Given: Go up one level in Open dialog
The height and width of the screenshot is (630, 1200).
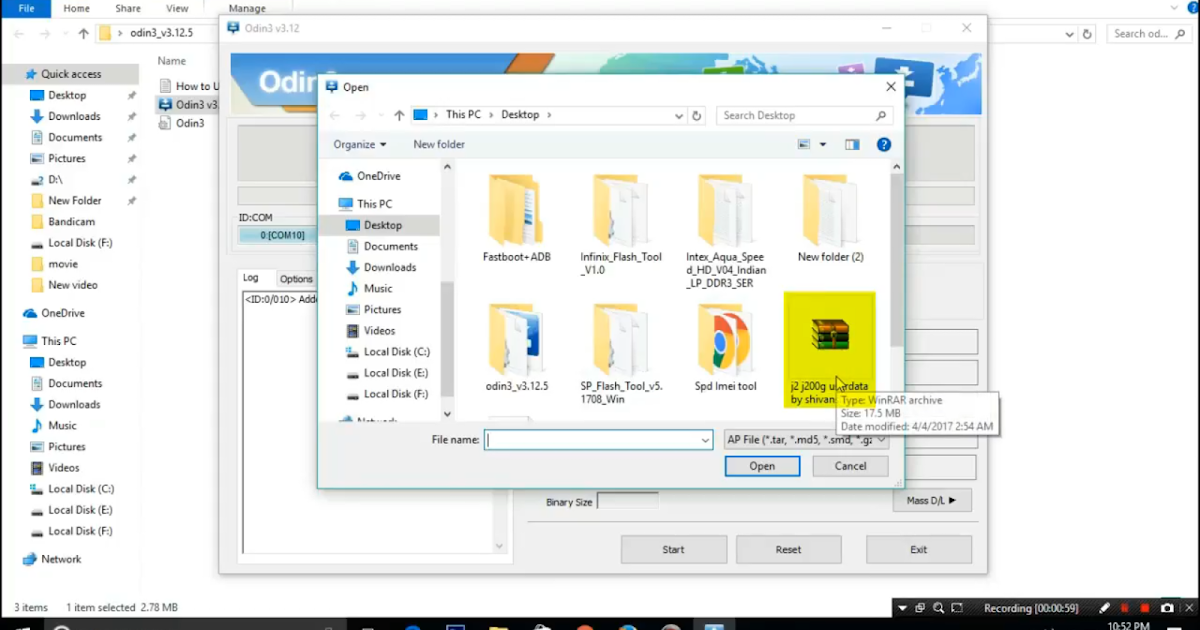Looking at the screenshot, I should tap(399, 115).
